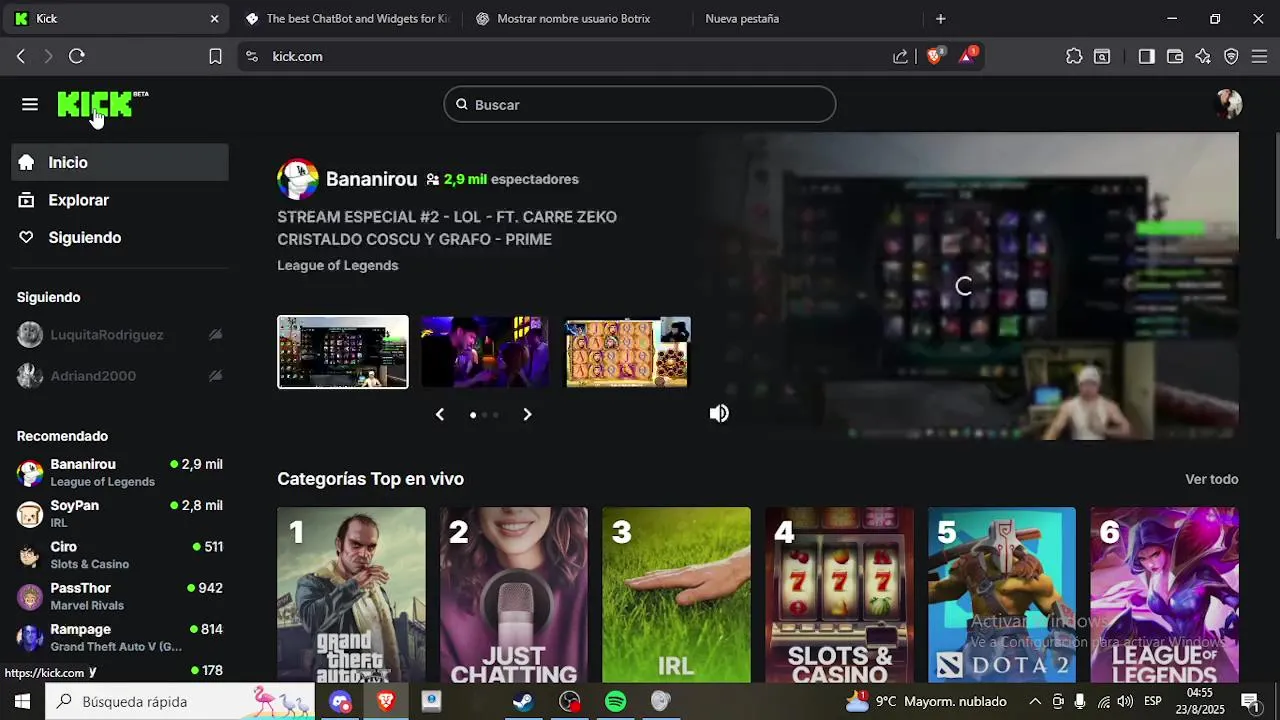Select the second carousel stream thumbnail
This screenshot has height=720, width=1280.
(484, 352)
